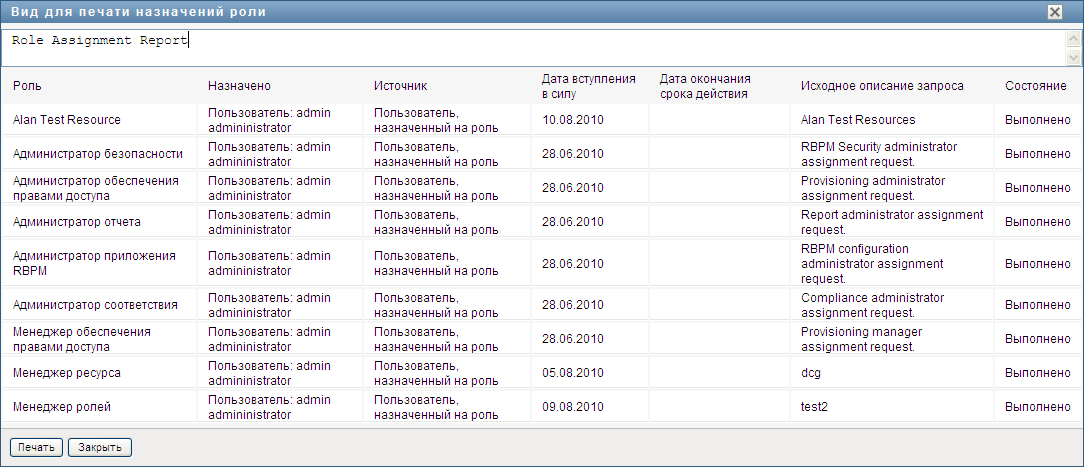Click the Исходное описание запроса header
1084x467 pixels.
click(x=882, y=86)
